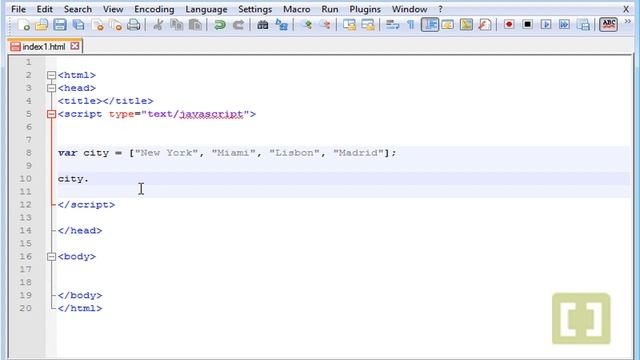Click the Zoom Out icon
The width and height of the screenshot is (640, 360).
pyautogui.click(x=326, y=25)
